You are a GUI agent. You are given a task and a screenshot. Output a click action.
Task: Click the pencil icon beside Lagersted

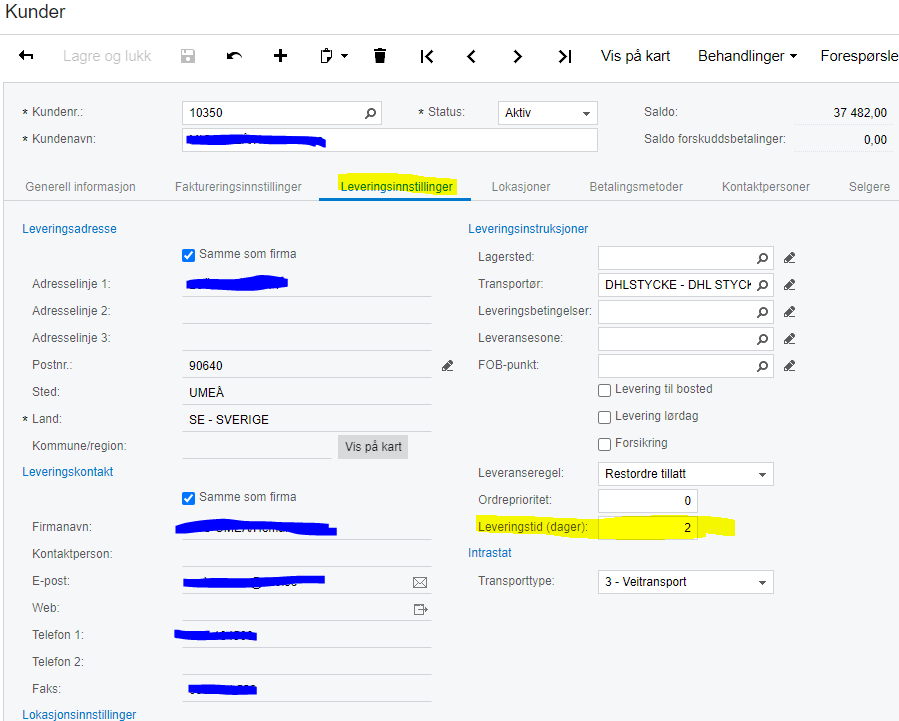[789, 258]
